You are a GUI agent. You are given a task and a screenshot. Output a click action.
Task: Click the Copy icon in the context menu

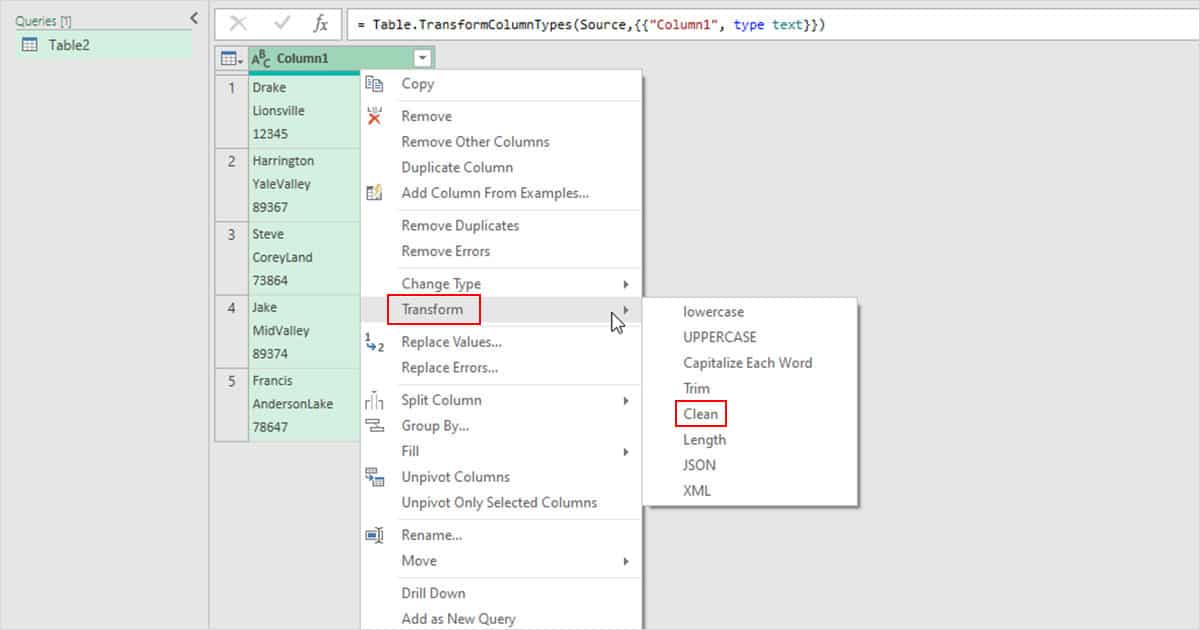[377, 85]
